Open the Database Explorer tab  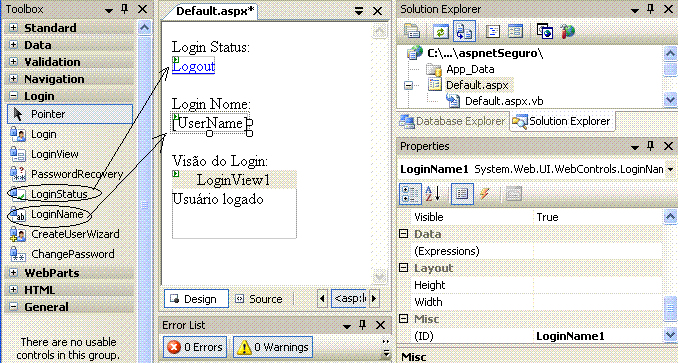(x=453, y=121)
